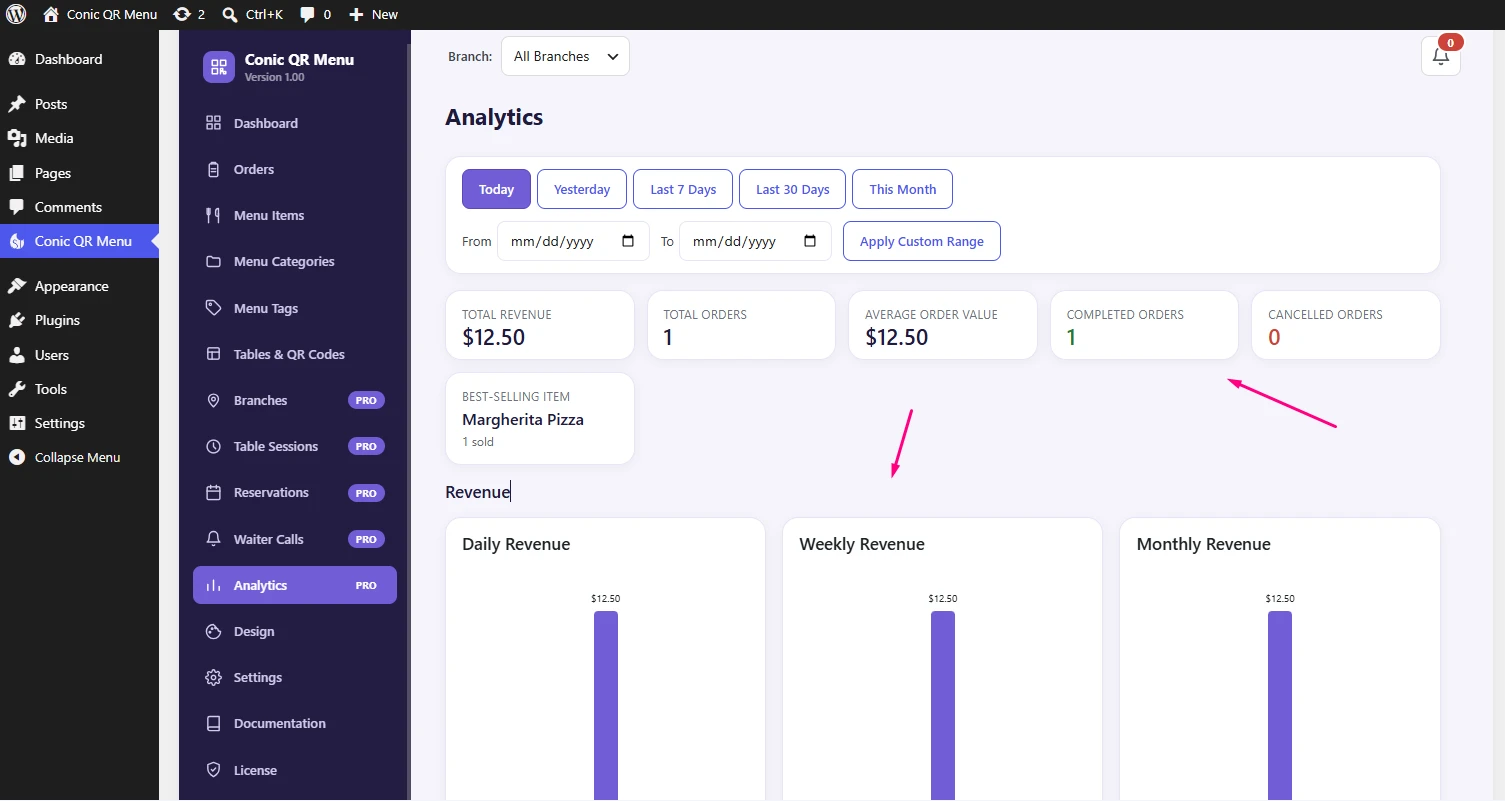The height and width of the screenshot is (801, 1505).
Task: Open WordPress Pages menu item
Action: [79, 173]
